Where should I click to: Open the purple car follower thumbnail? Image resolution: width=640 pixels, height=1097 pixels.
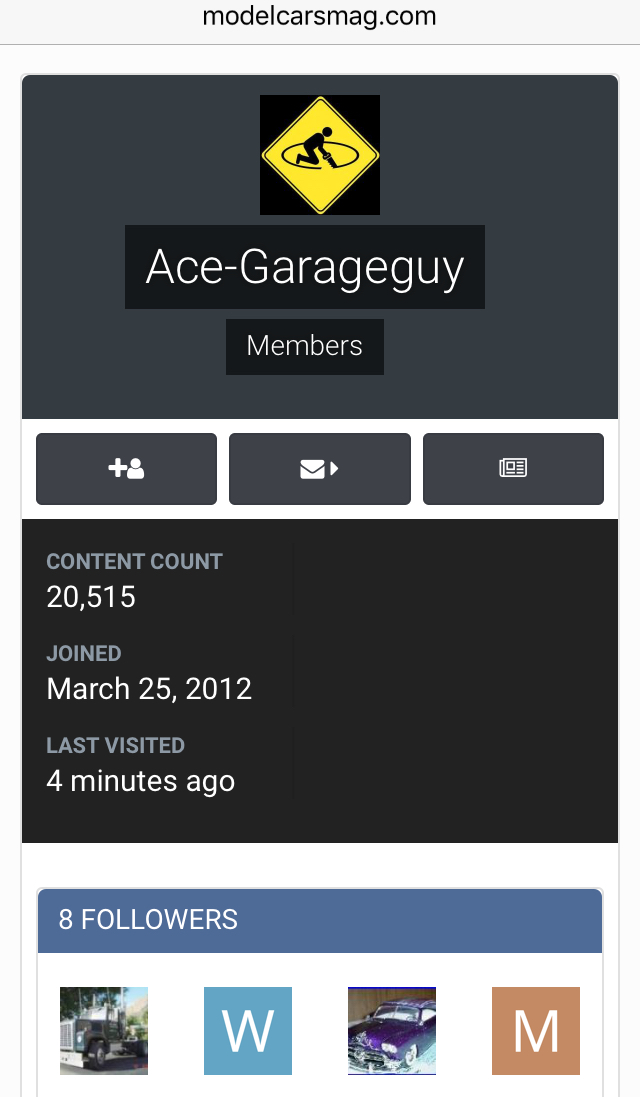392,1031
